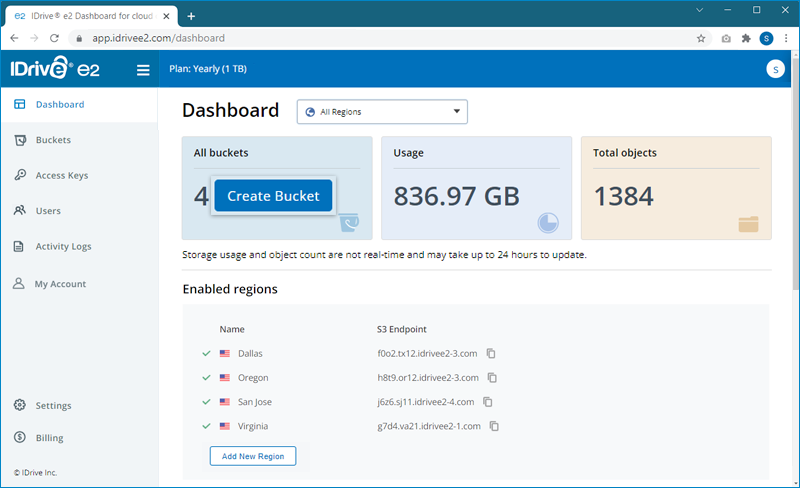Copy the Oregon S3 endpoint
This screenshot has width=800, height=488.
(492, 378)
